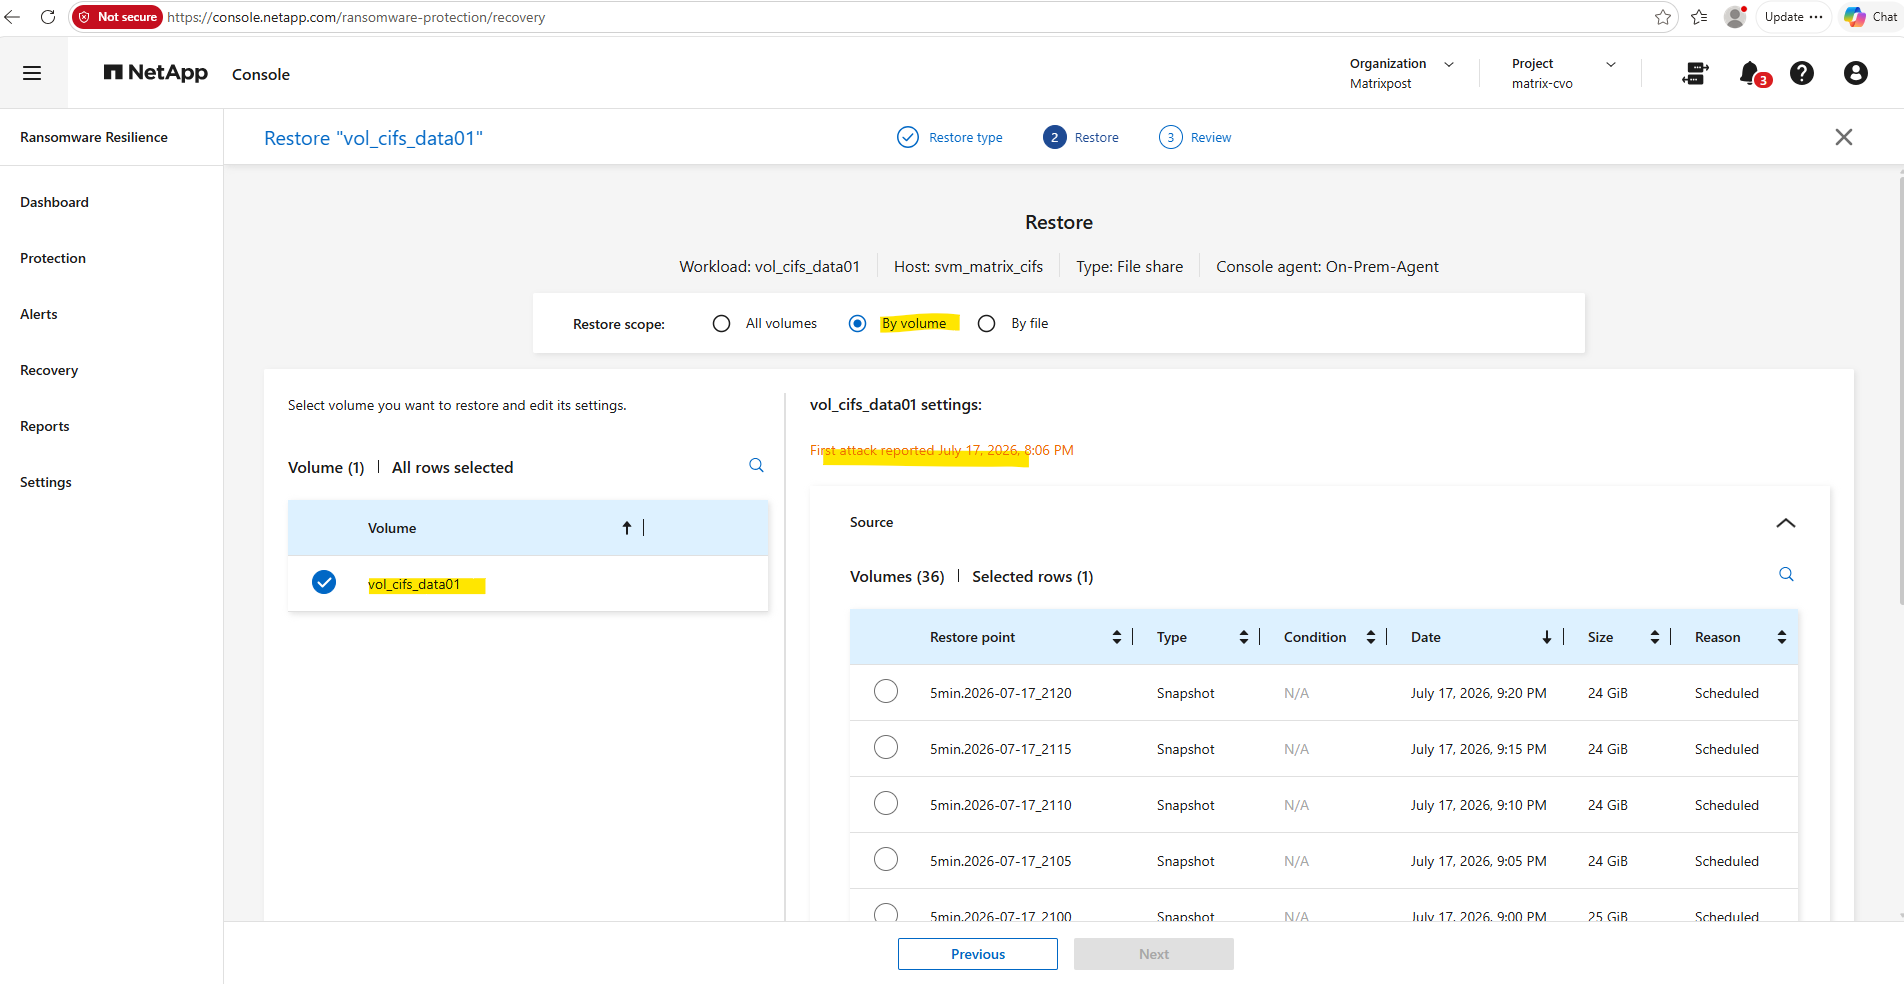Go to Alerts in the sidebar
The image size is (1904, 984).
point(39,314)
